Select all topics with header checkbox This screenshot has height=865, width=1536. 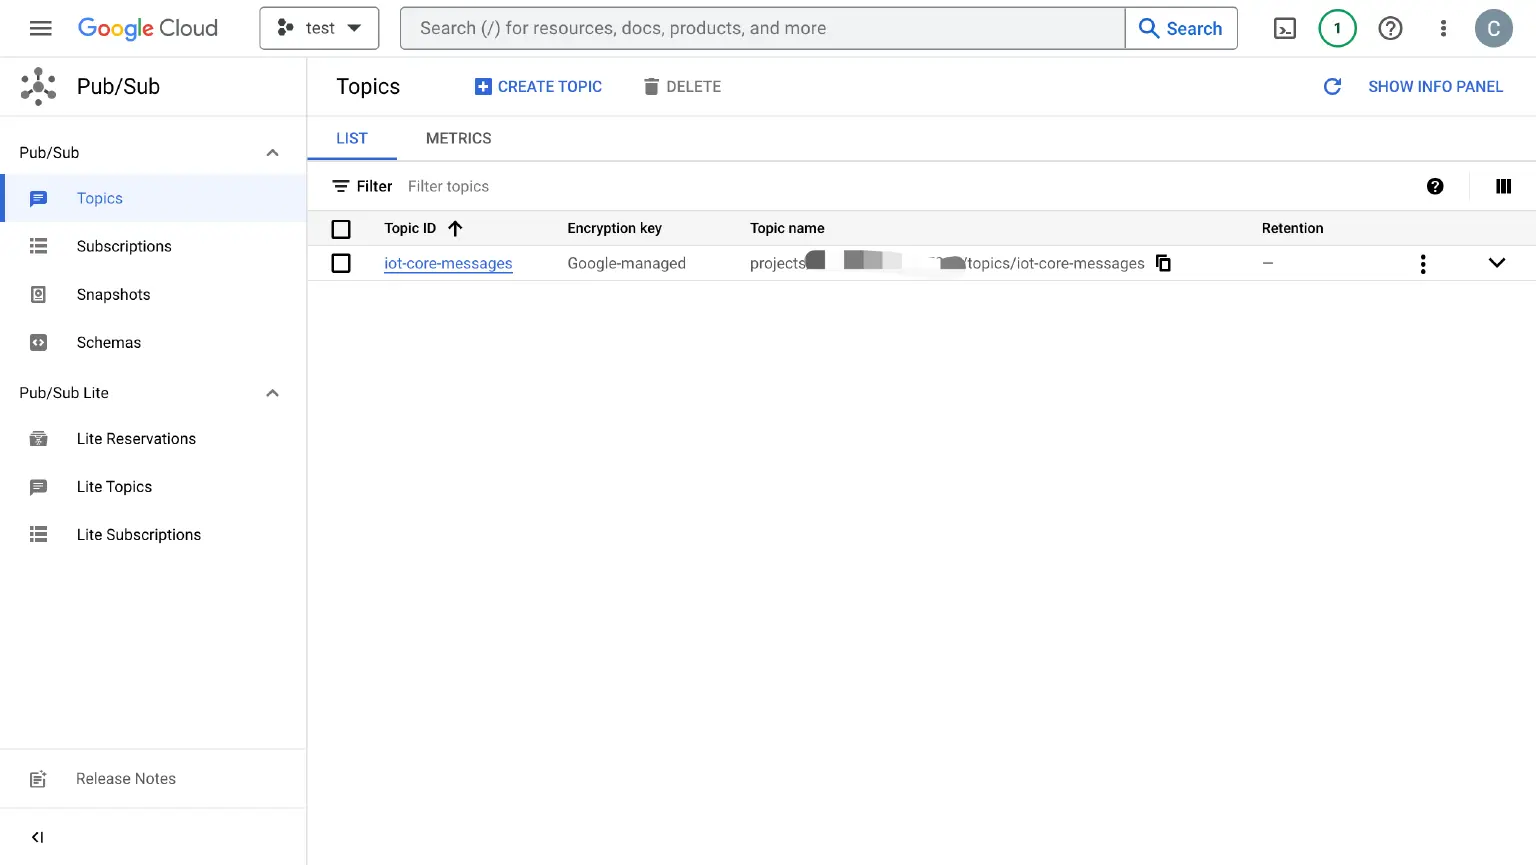(341, 229)
